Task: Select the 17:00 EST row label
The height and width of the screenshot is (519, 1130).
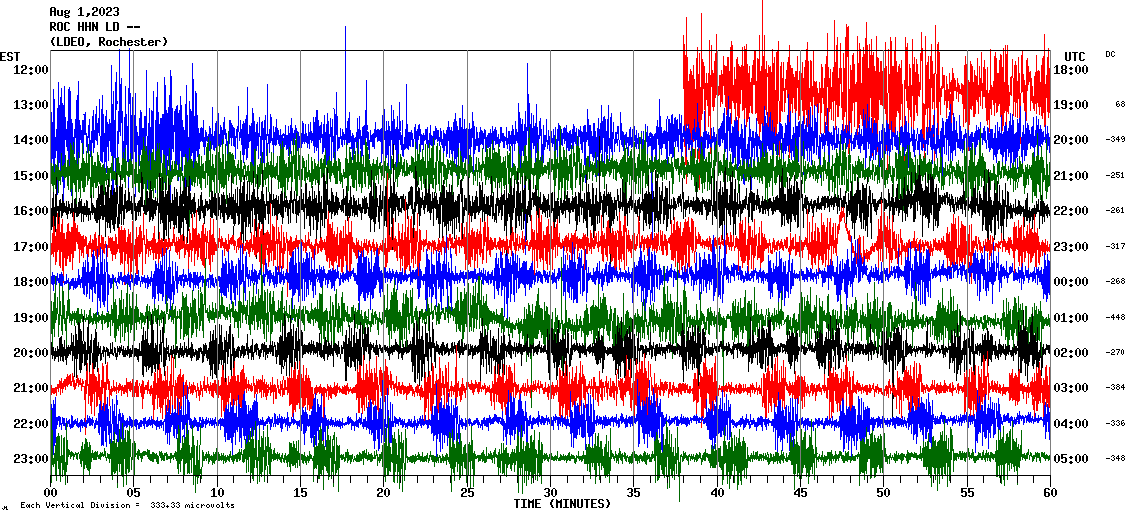Action: [x=30, y=246]
